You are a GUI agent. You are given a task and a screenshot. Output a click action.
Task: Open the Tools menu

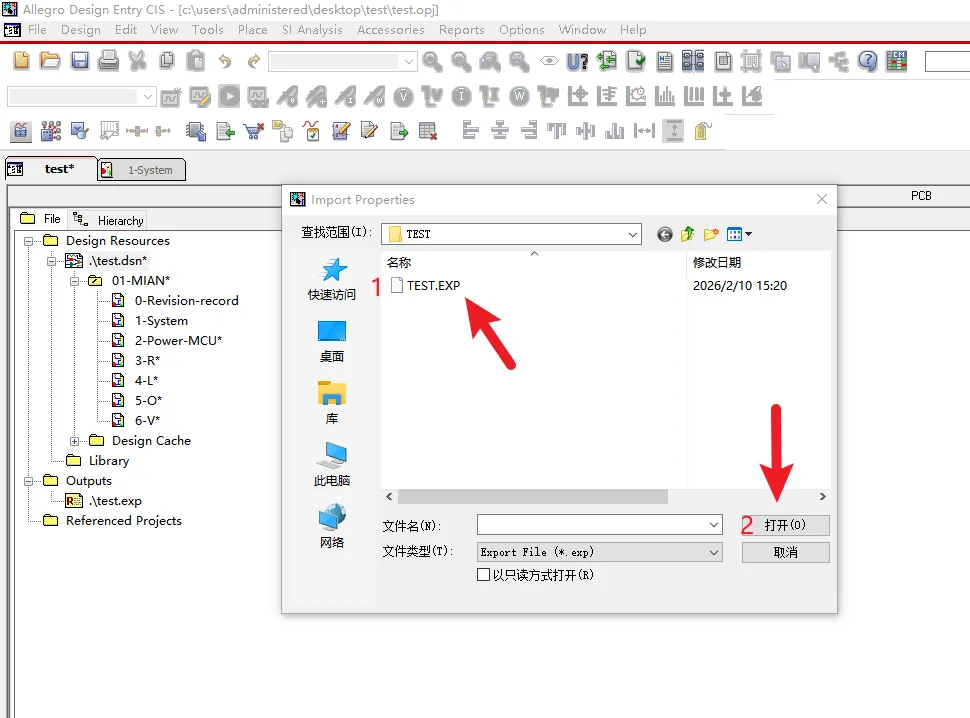207,30
